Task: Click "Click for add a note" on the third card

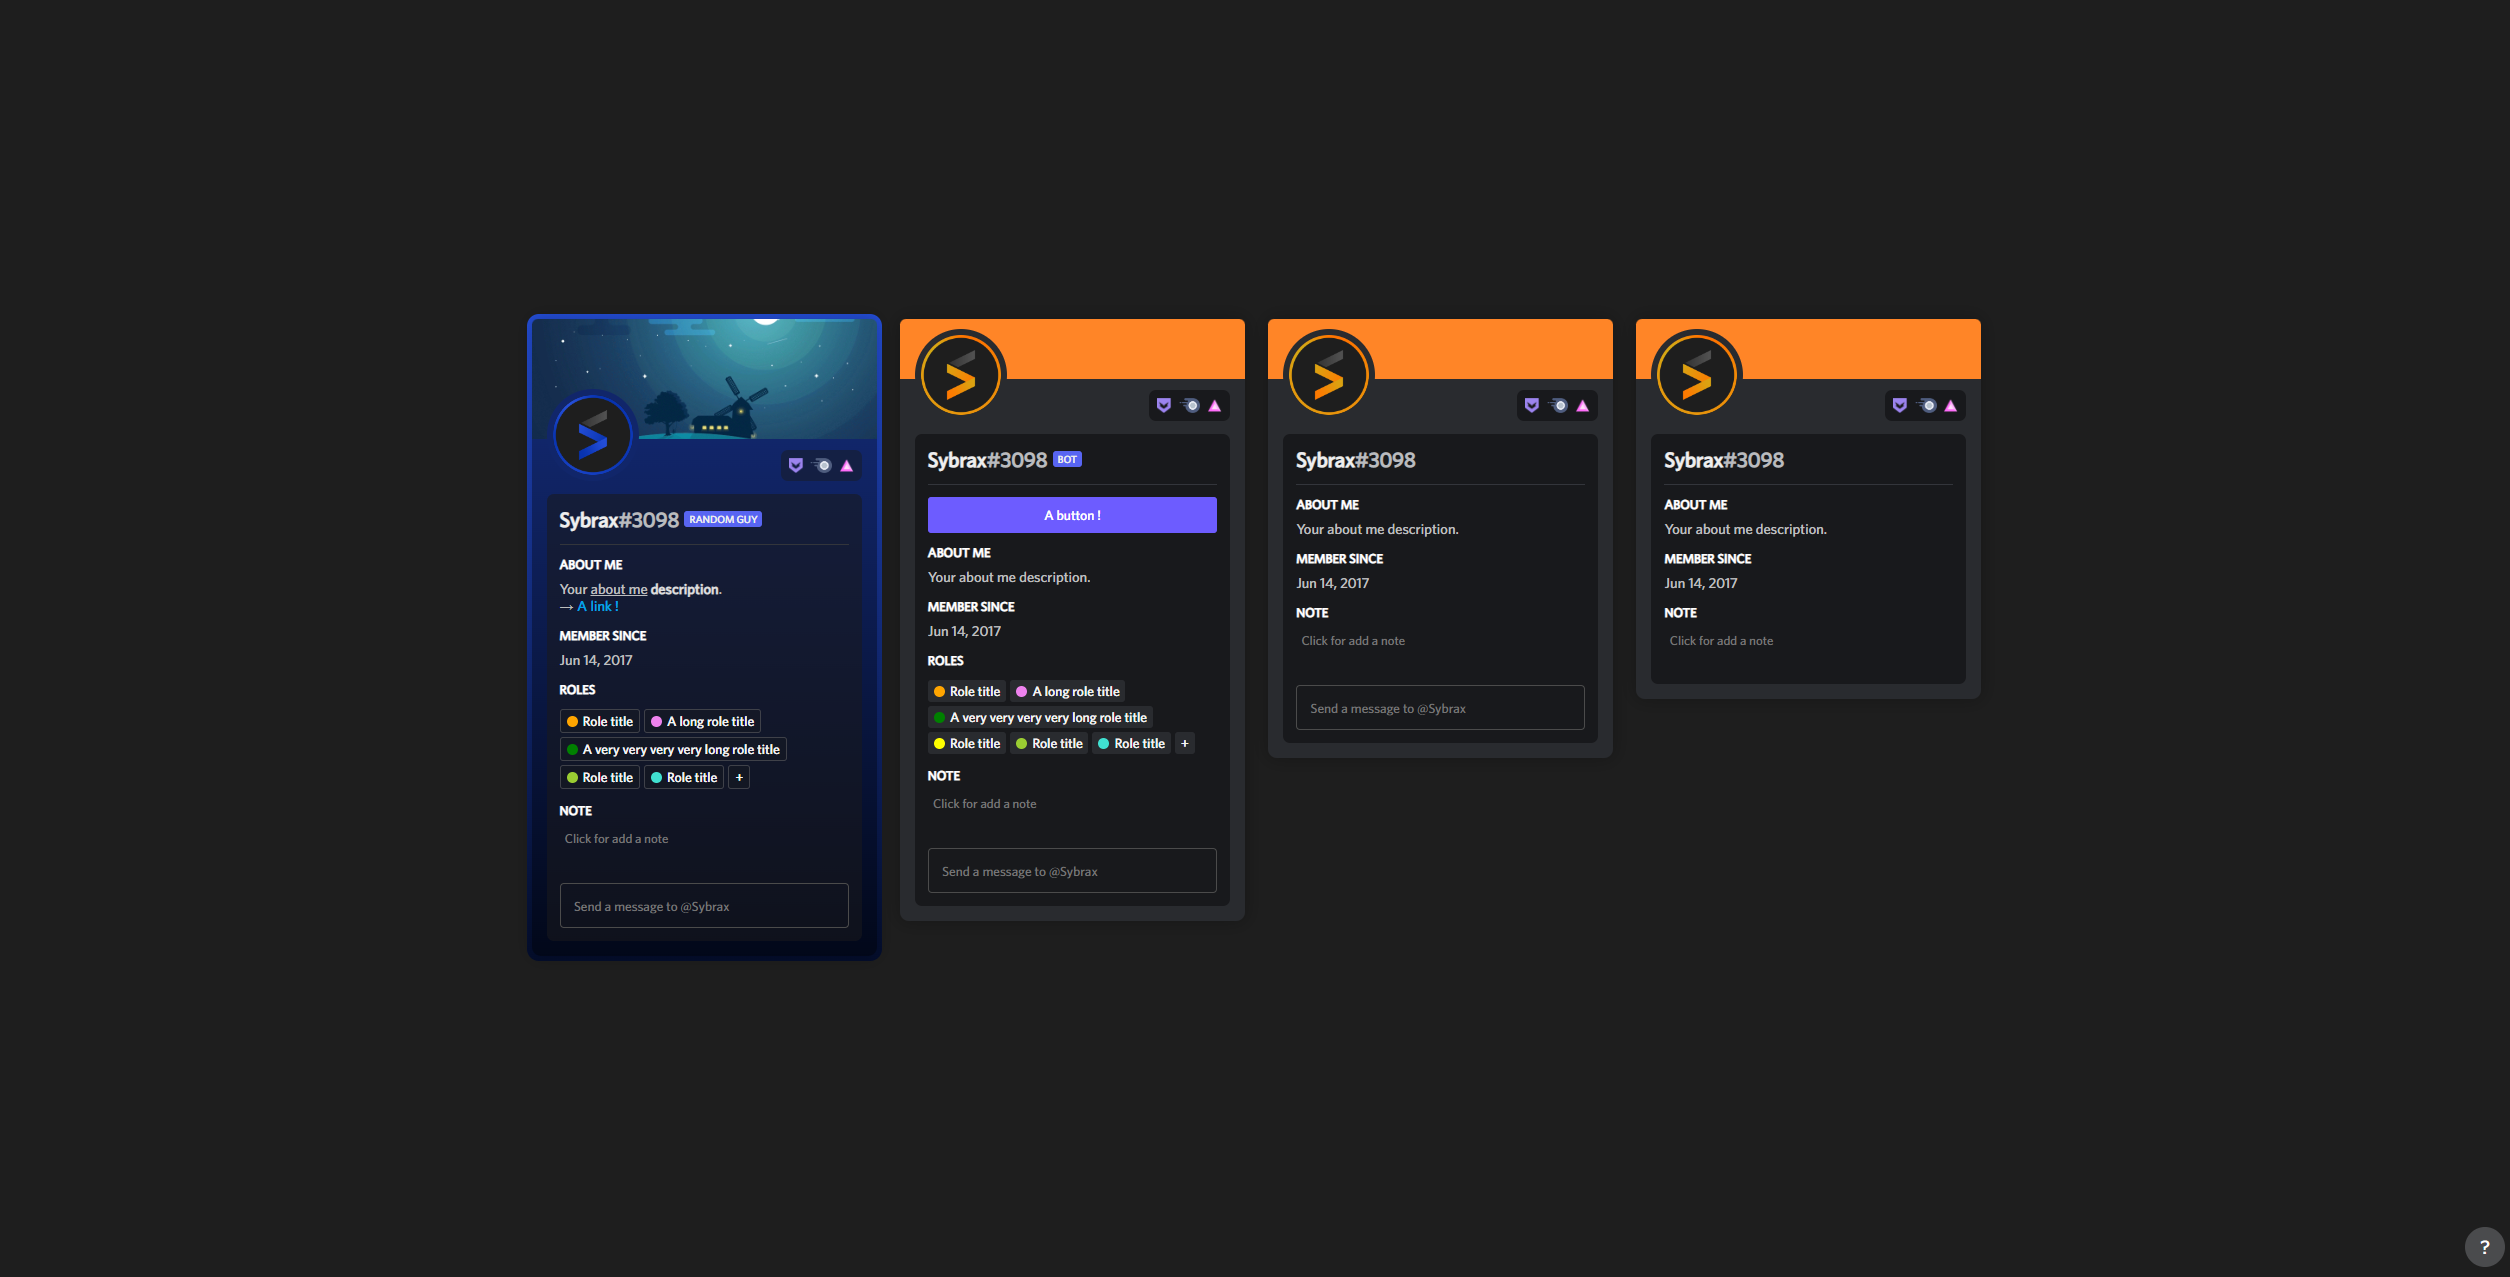Action: pyautogui.click(x=1353, y=640)
